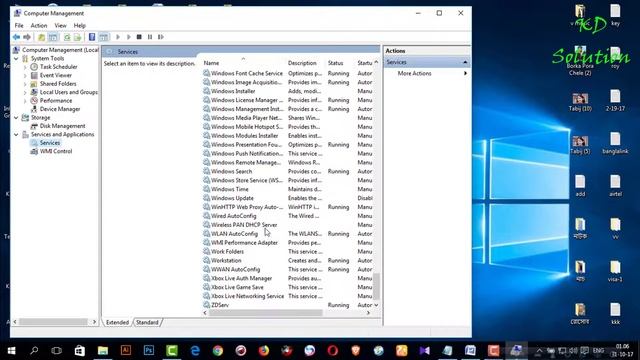Open the View menu

pyautogui.click(x=60, y=25)
